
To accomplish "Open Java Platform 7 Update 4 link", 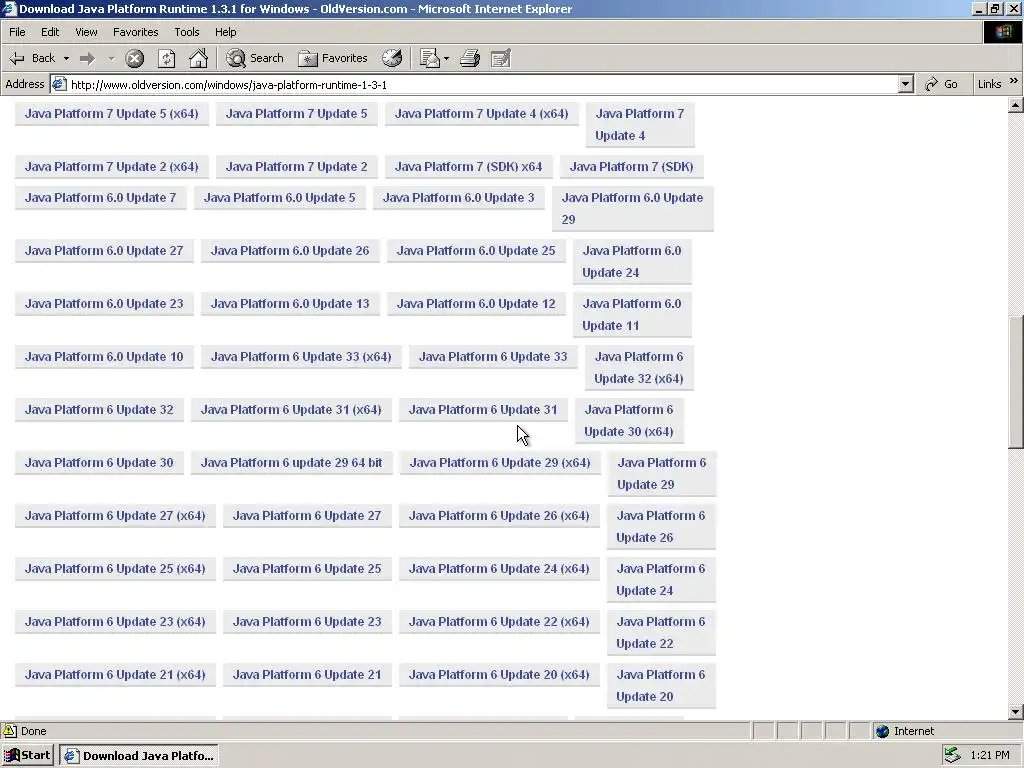I will (x=639, y=125).
